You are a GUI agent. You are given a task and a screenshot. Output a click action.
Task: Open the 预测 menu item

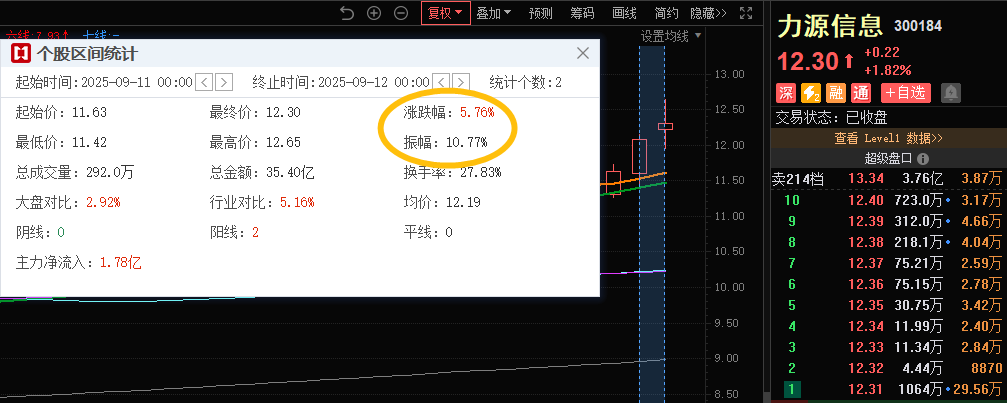540,13
